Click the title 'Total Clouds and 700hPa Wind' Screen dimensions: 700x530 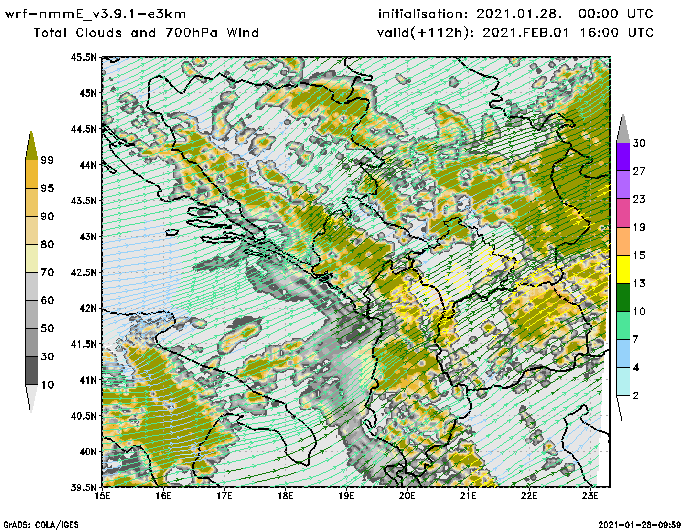146,33
